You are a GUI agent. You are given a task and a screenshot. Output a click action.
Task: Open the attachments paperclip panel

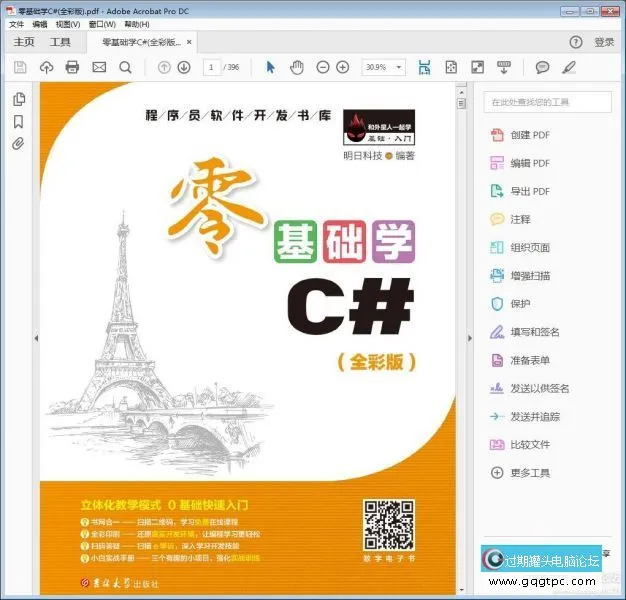tap(18, 143)
